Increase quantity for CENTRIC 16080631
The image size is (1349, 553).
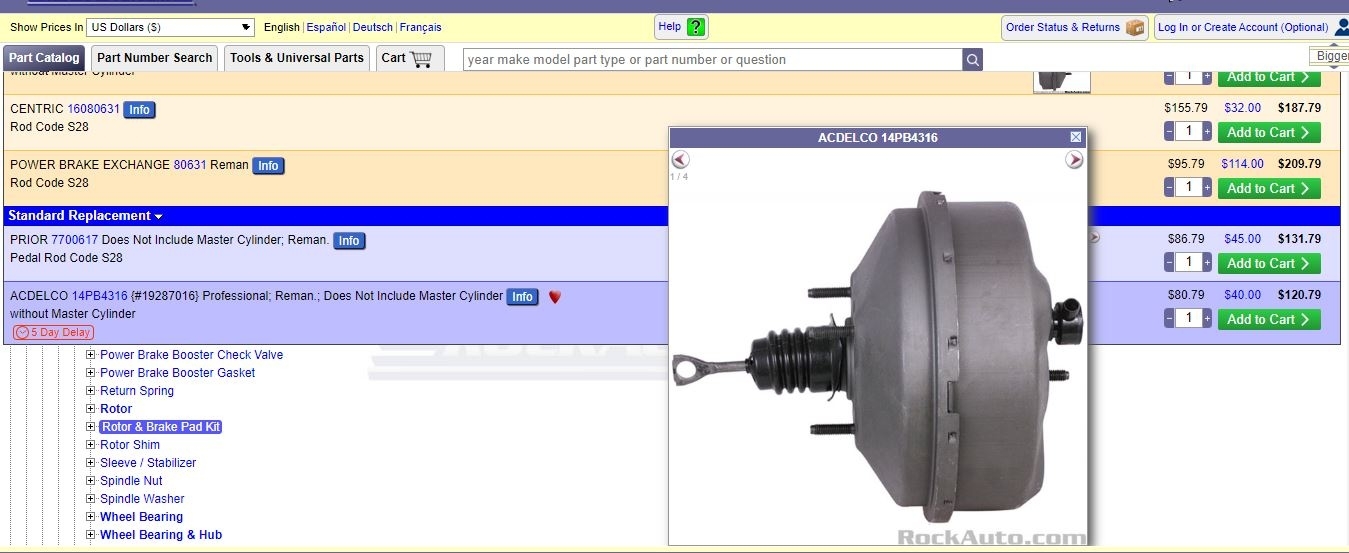tap(1207, 132)
